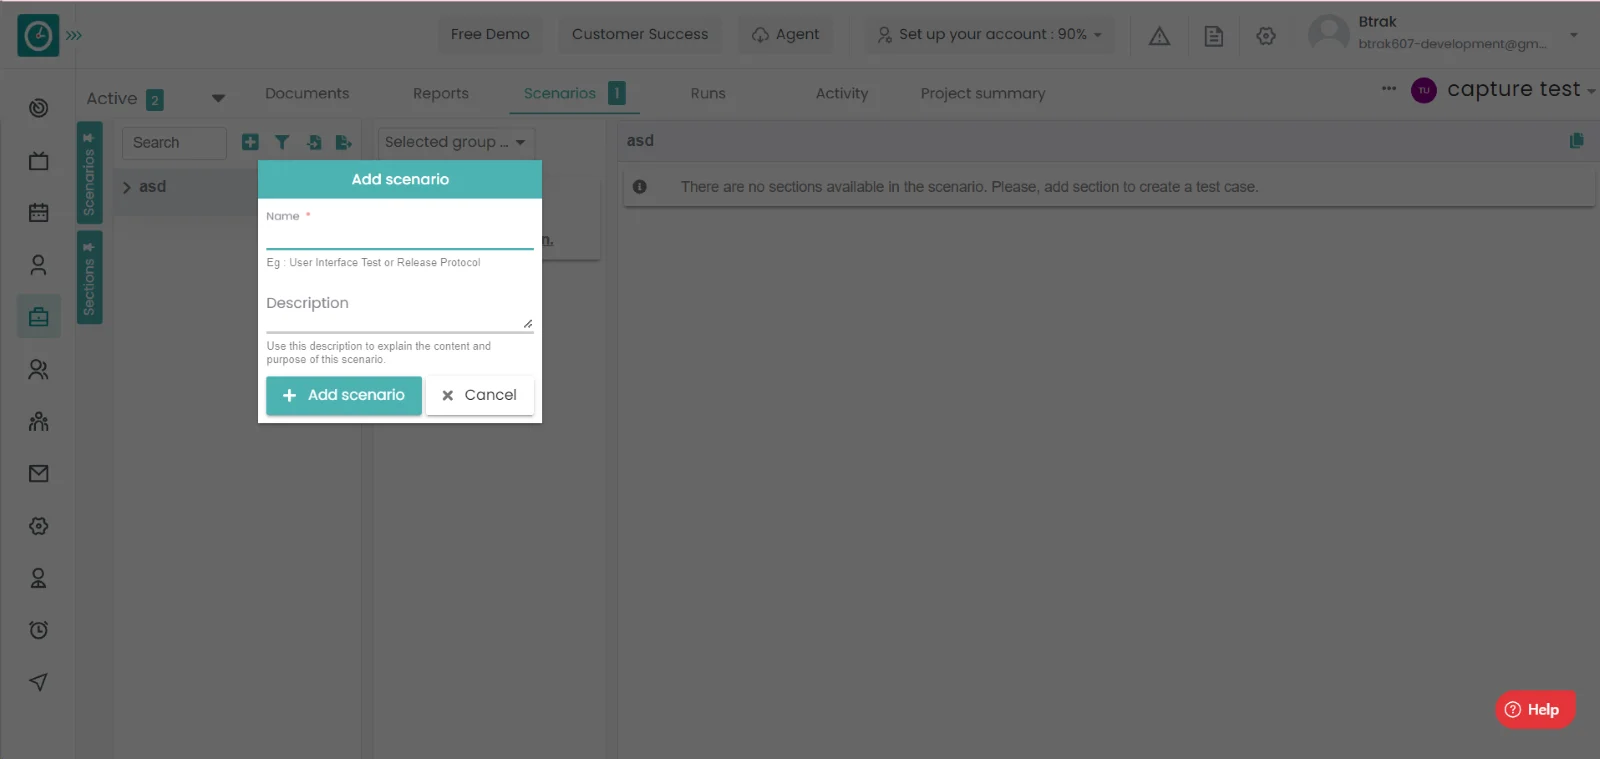Expand the asd scenario tree row
Image resolution: width=1600 pixels, height=759 pixels.
click(x=127, y=187)
